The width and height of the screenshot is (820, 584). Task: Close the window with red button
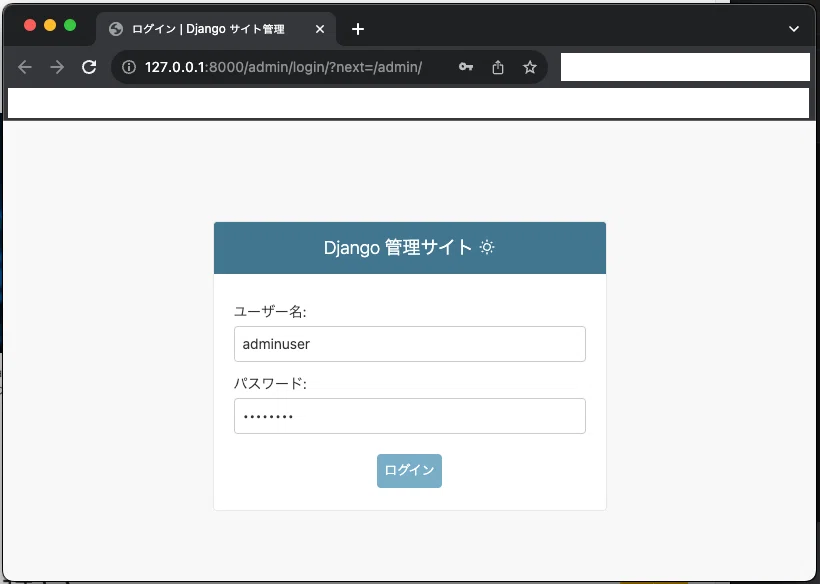[x=30, y=25]
